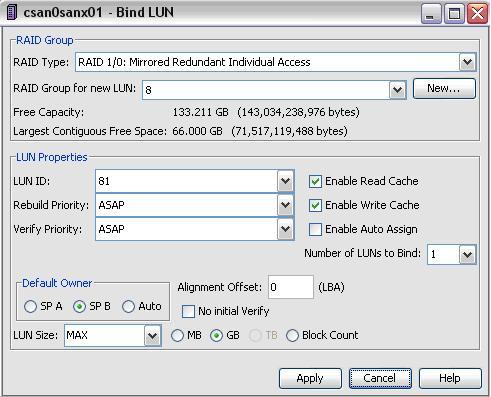Open the LUN Size dropdown
The width and height of the screenshot is (491, 397).
pos(153,335)
